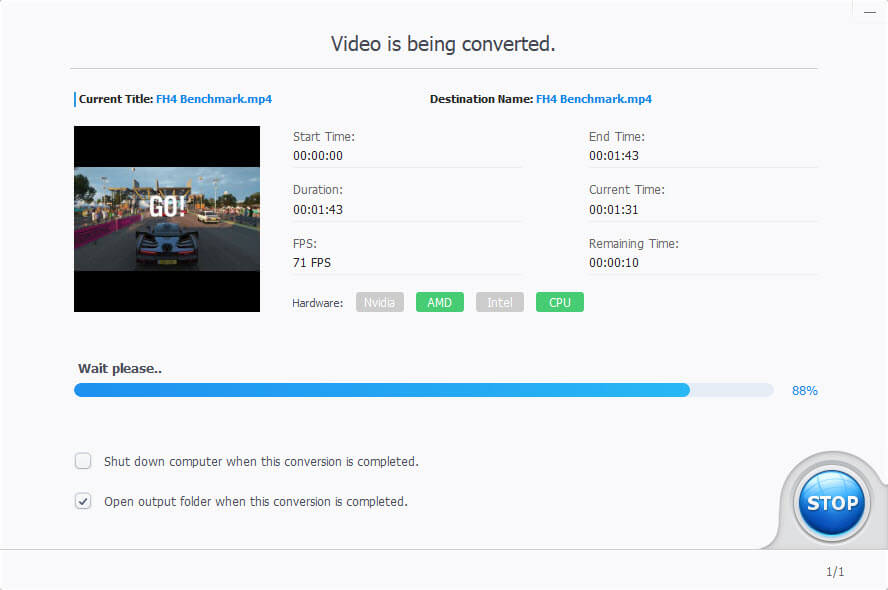Click the Wait please.. status text
Viewport: 888px width, 590px height.
120,369
